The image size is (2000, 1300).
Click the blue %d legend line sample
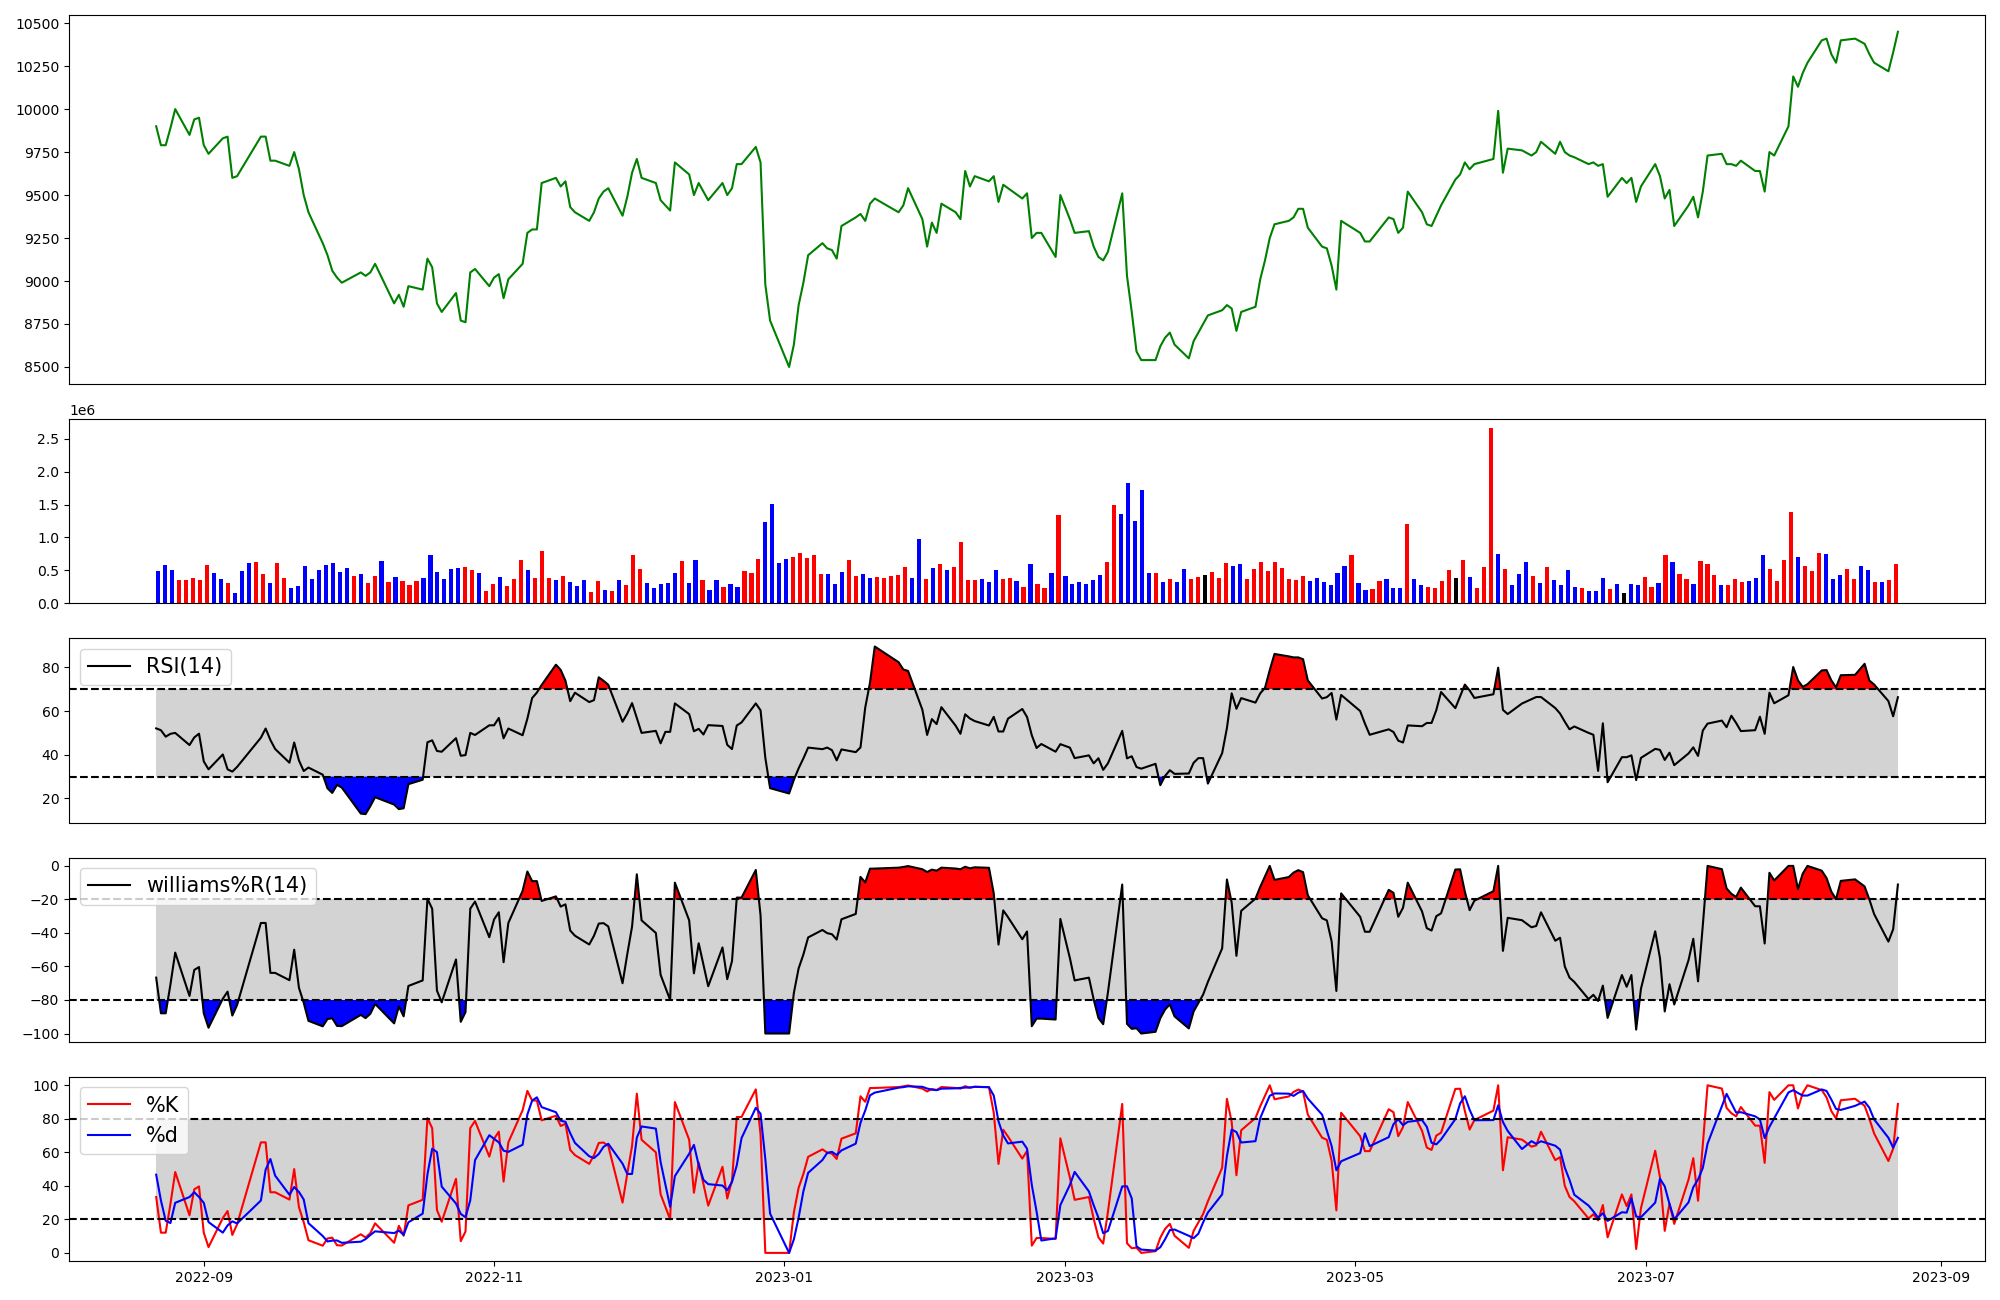109,1135
